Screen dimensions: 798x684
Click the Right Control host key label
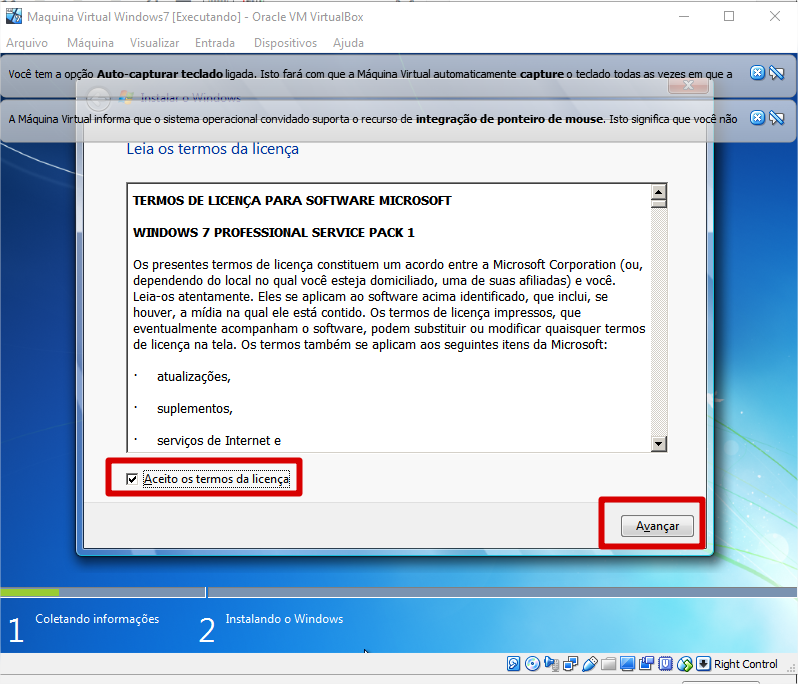pyautogui.click(x=746, y=664)
